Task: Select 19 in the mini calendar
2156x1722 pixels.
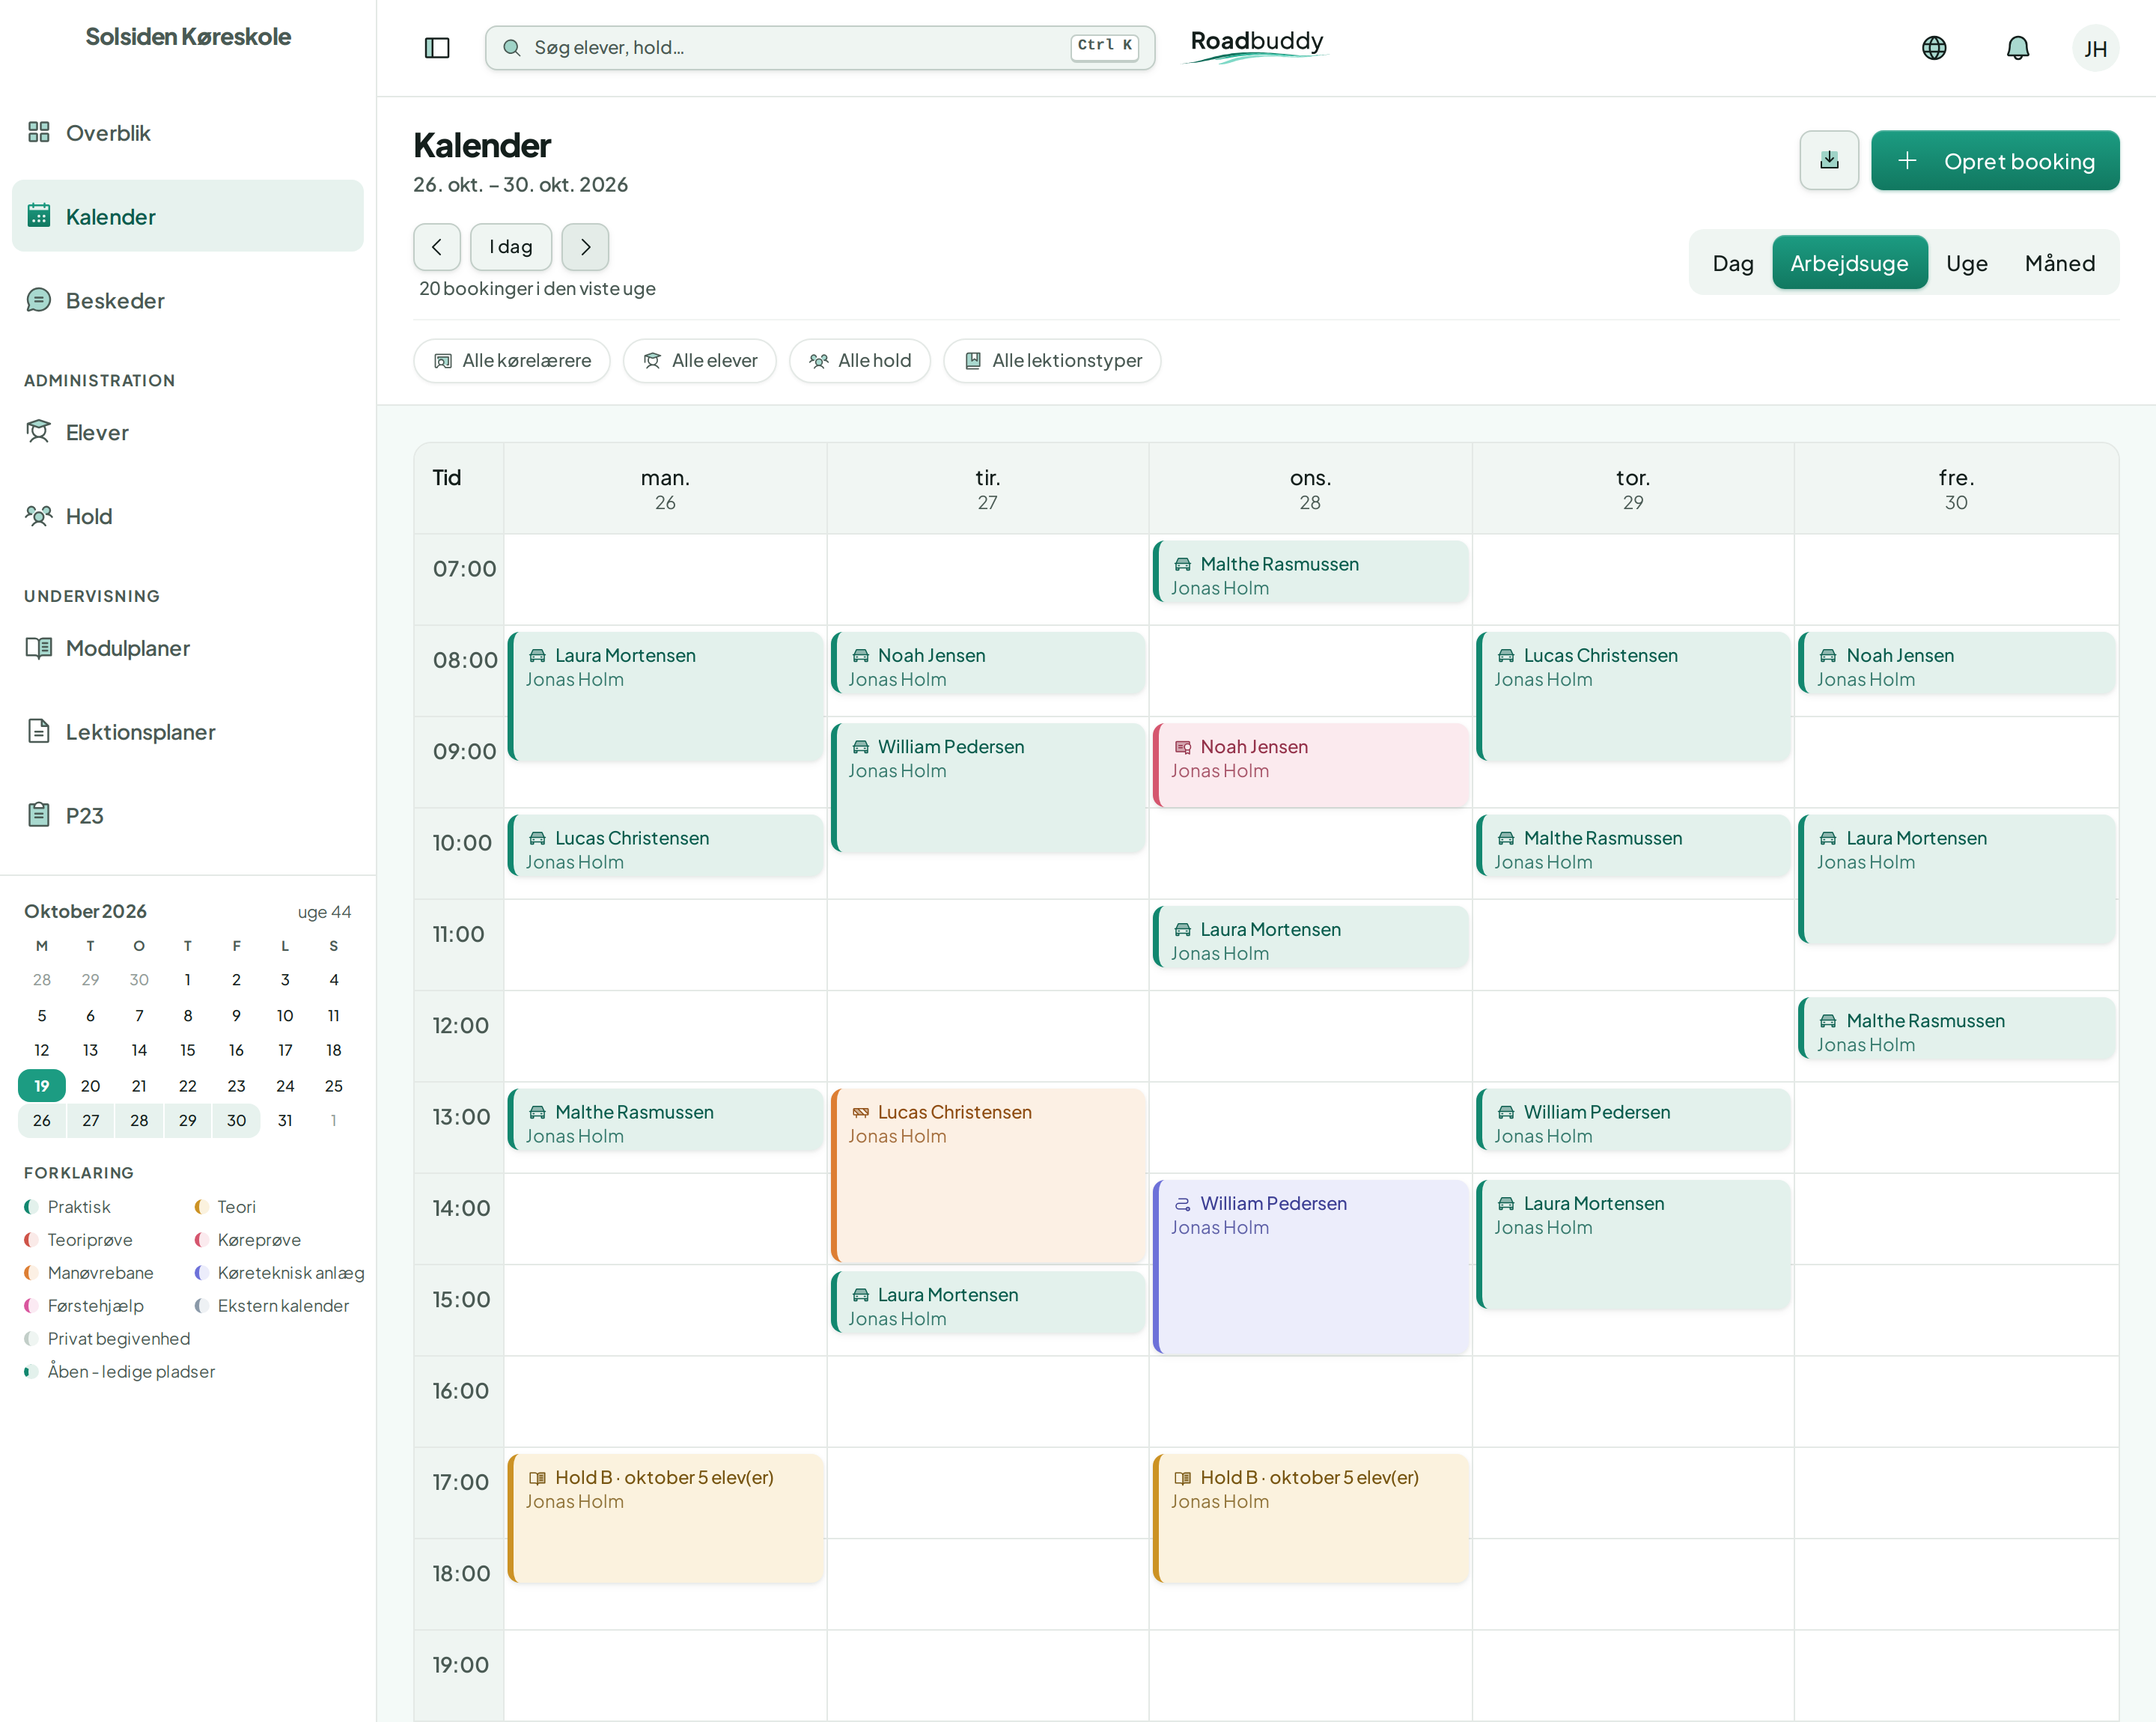Action: point(42,1086)
